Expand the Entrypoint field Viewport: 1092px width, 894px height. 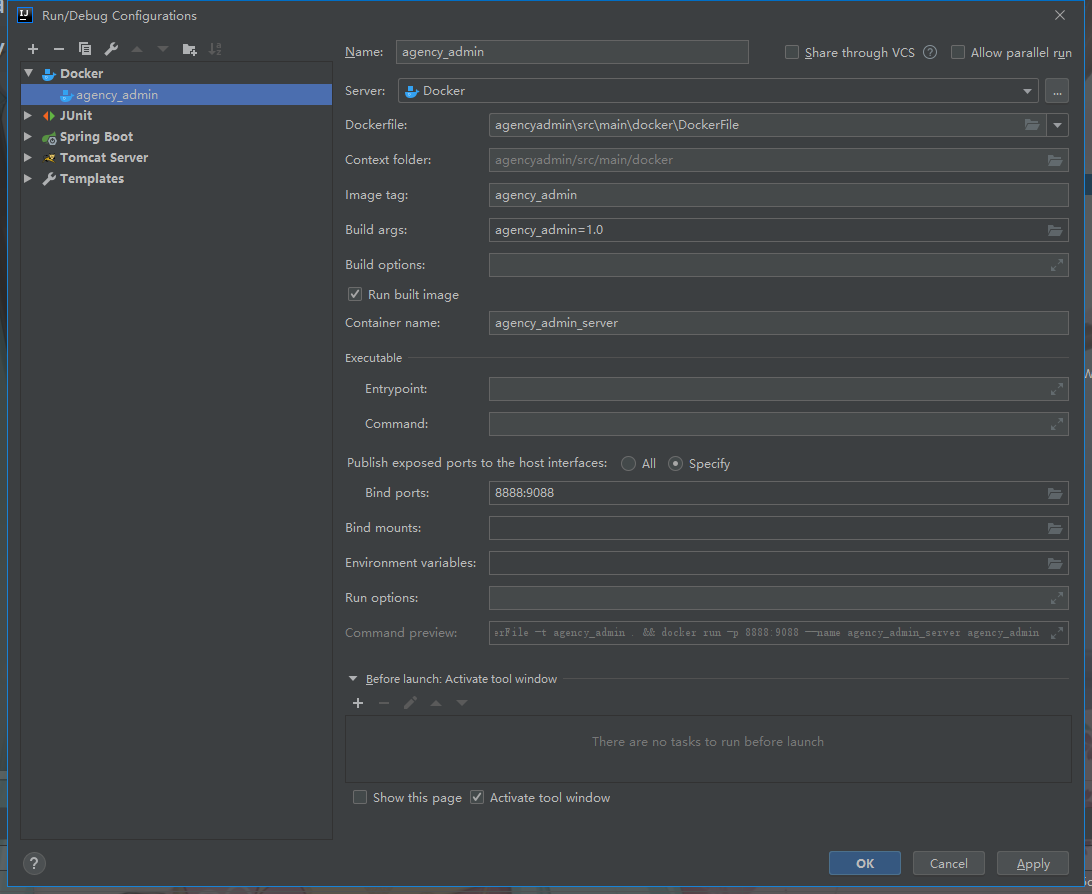tap(1056, 389)
